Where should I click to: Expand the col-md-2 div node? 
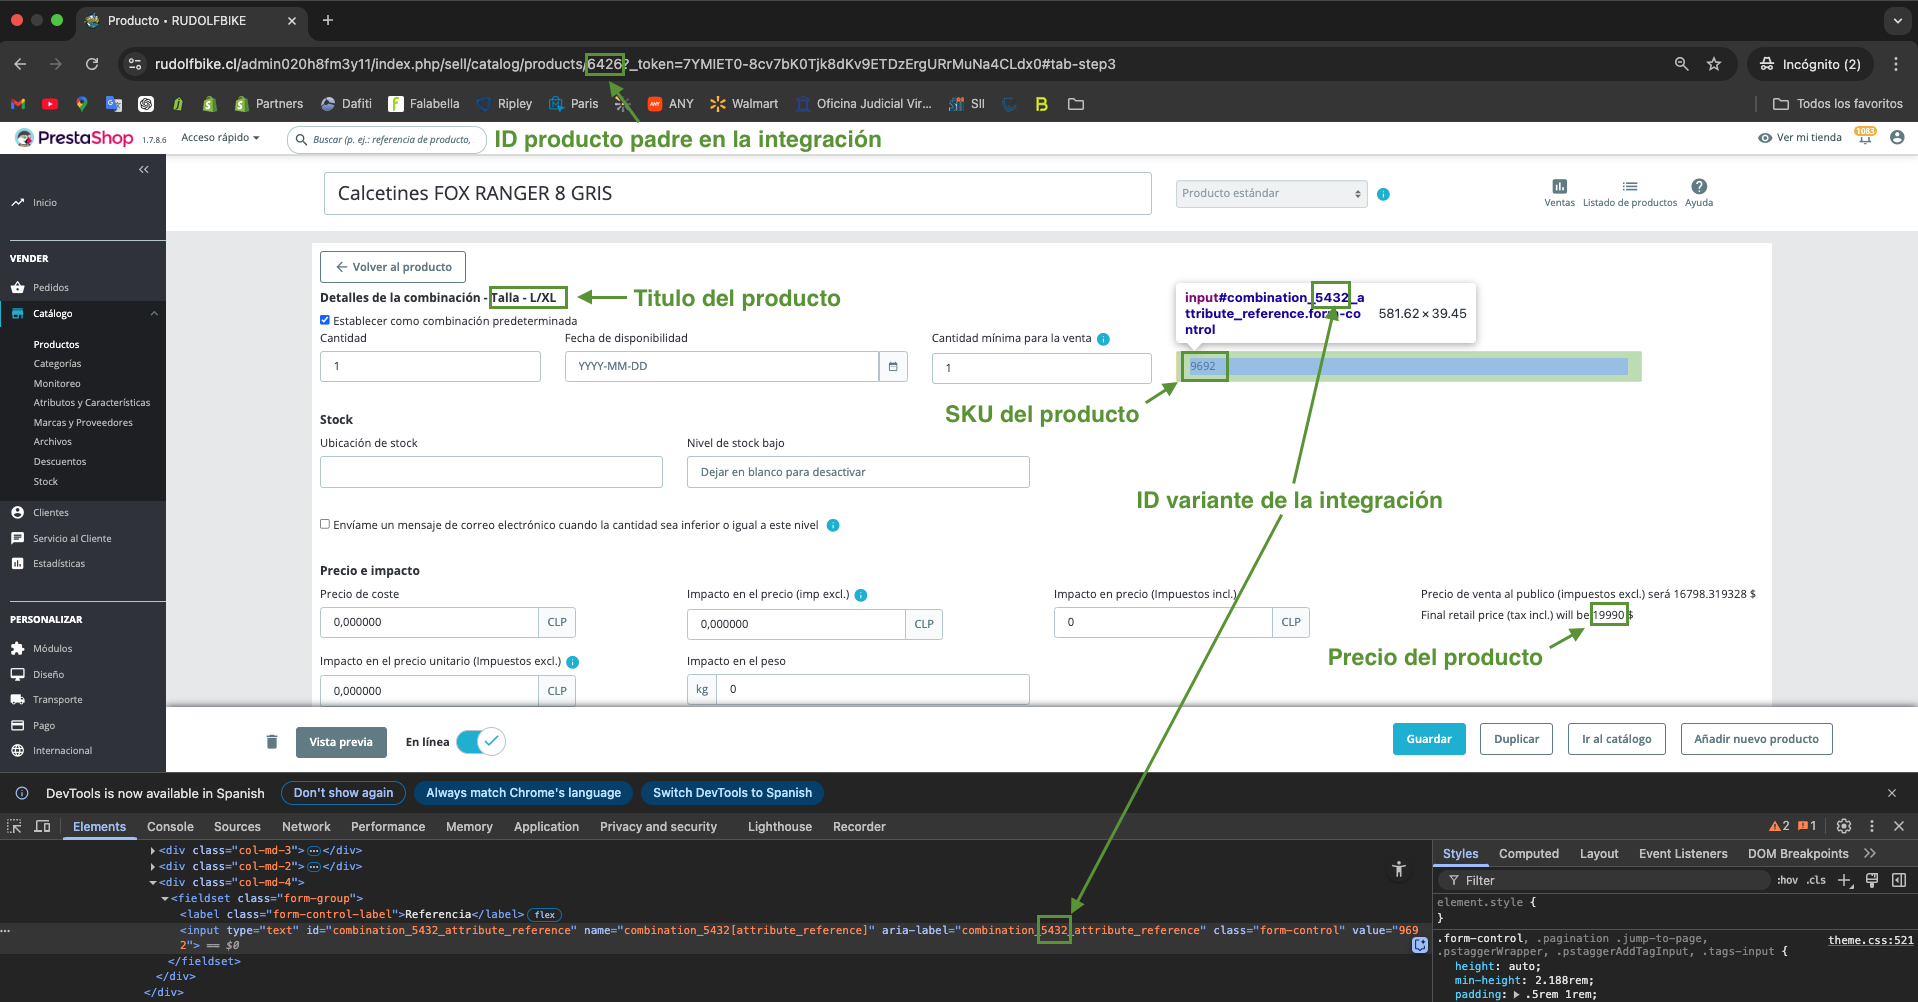pyautogui.click(x=153, y=867)
